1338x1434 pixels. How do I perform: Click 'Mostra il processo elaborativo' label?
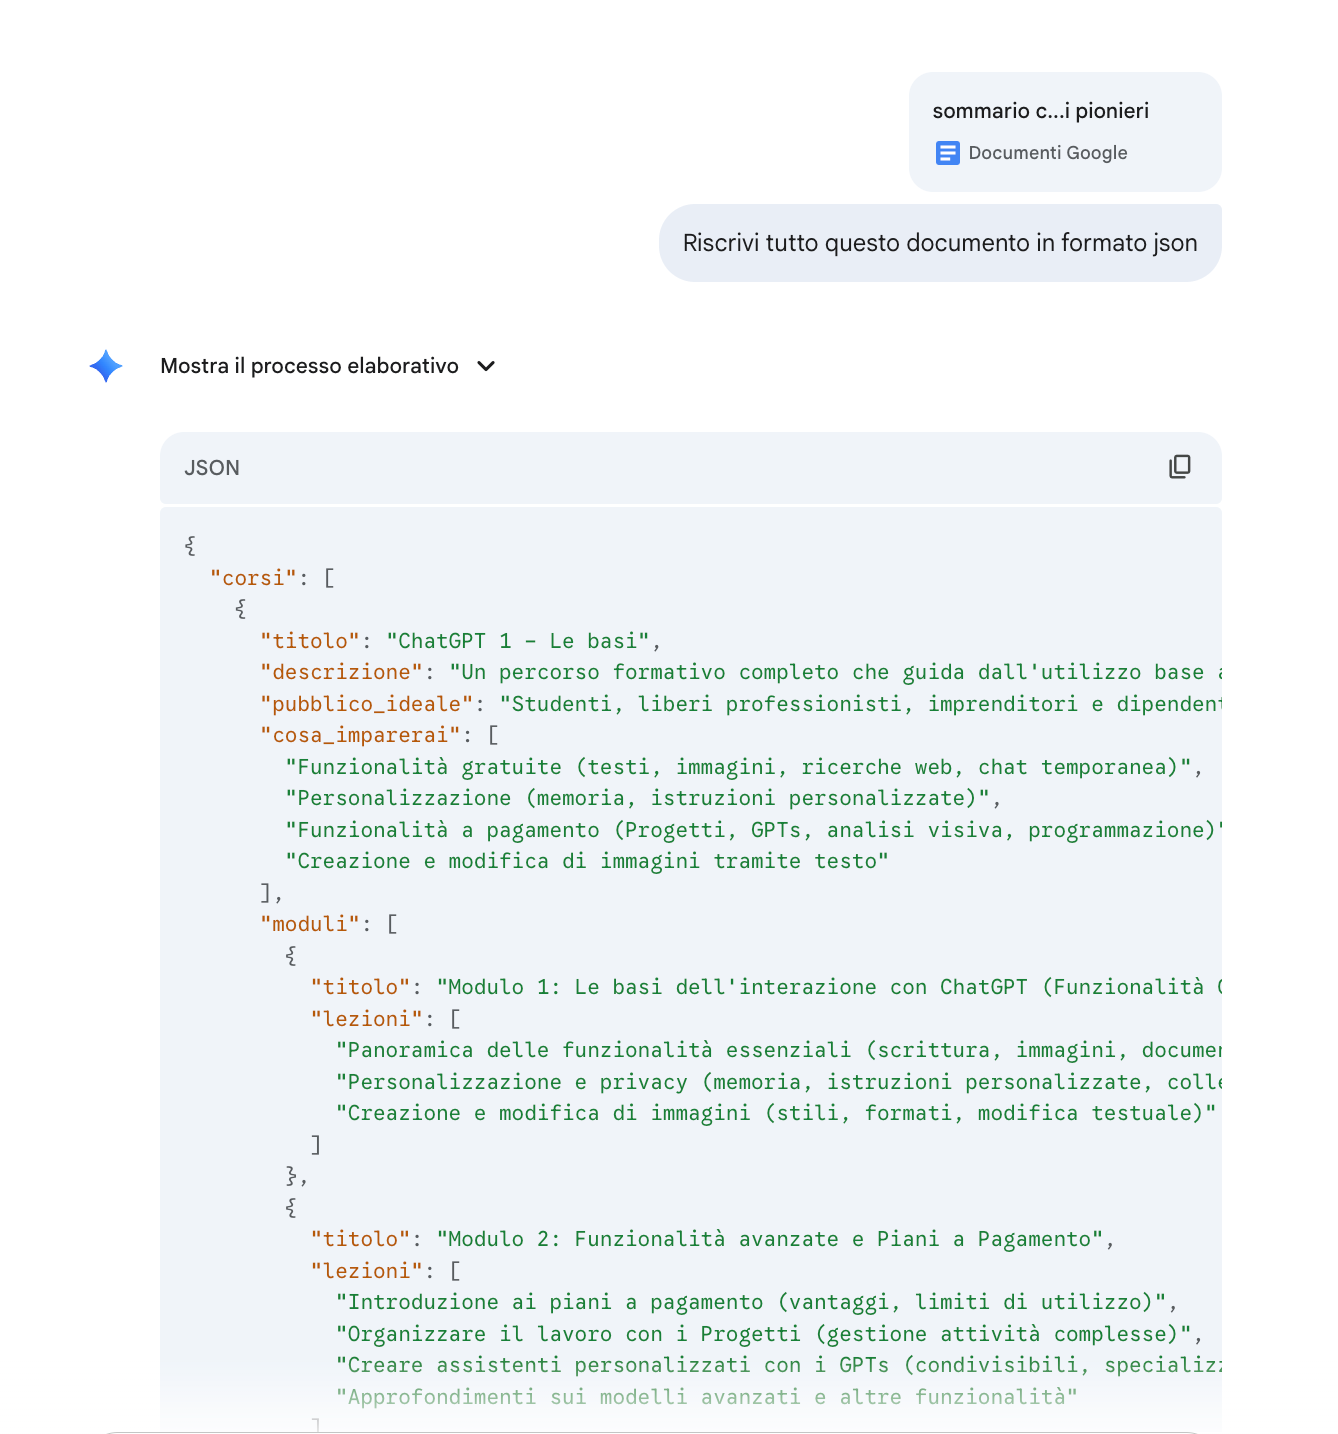click(309, 366)
